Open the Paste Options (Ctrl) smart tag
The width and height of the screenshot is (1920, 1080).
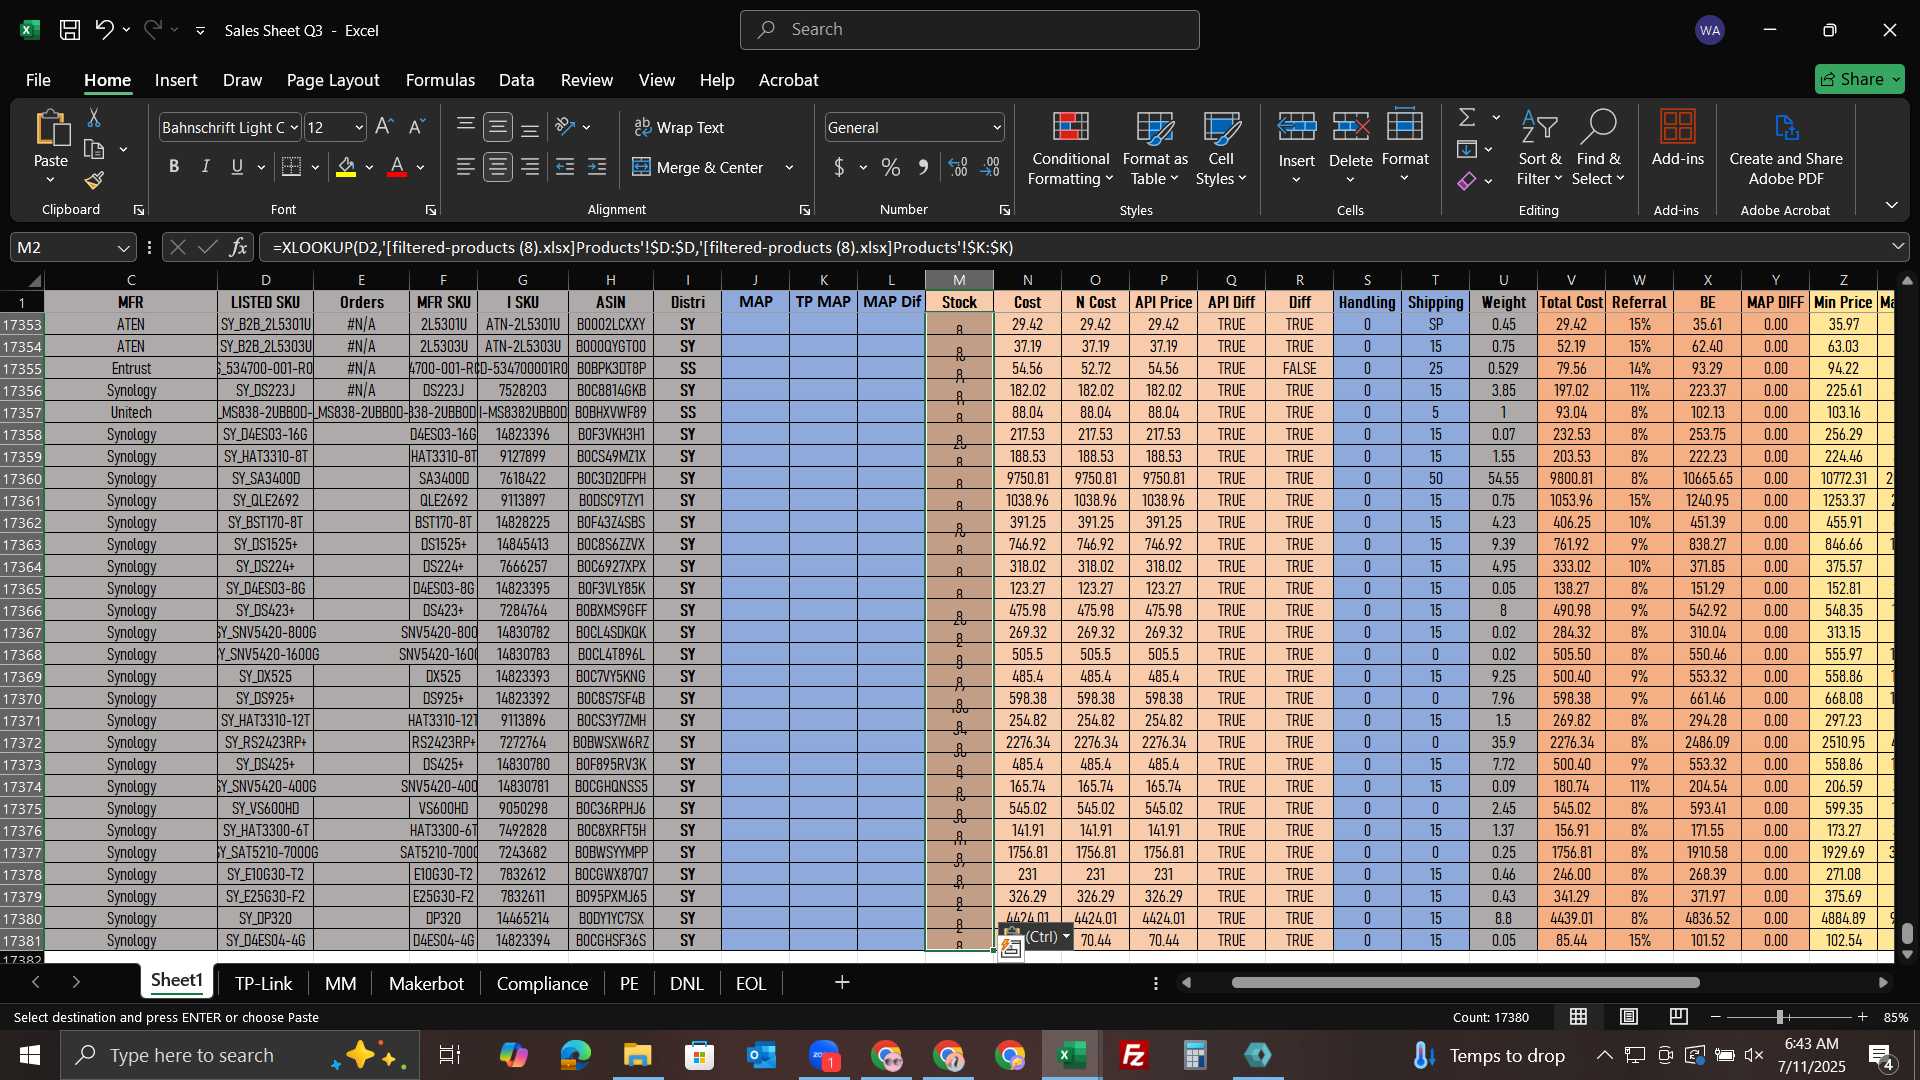1038,937
